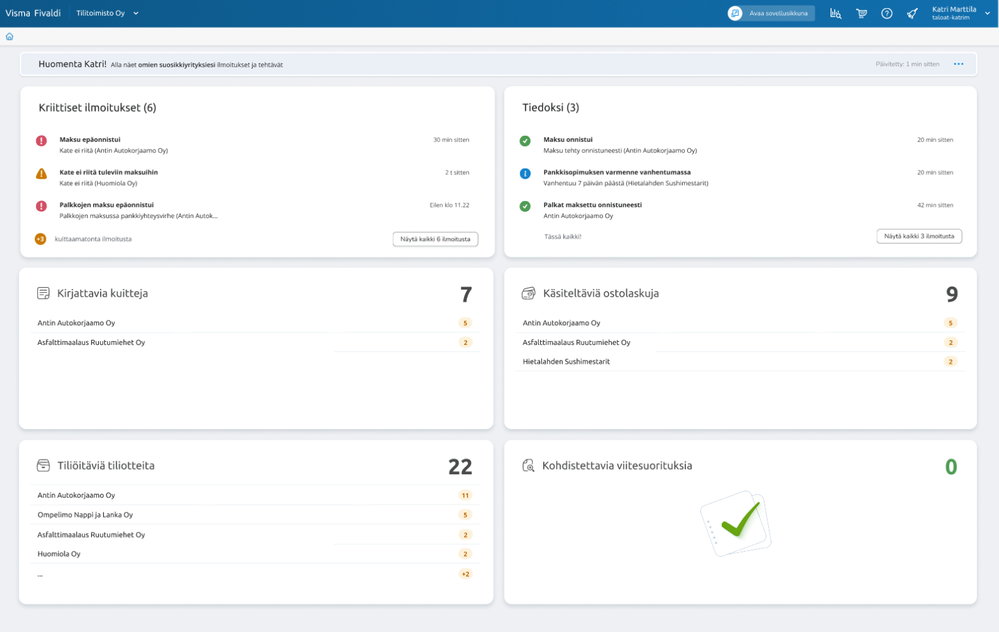This screenshot has height=632, width=999.
Task: Click the red error icon beside Maksu epäonnistui
Action: pyautogui.click(x=41, y=141)
